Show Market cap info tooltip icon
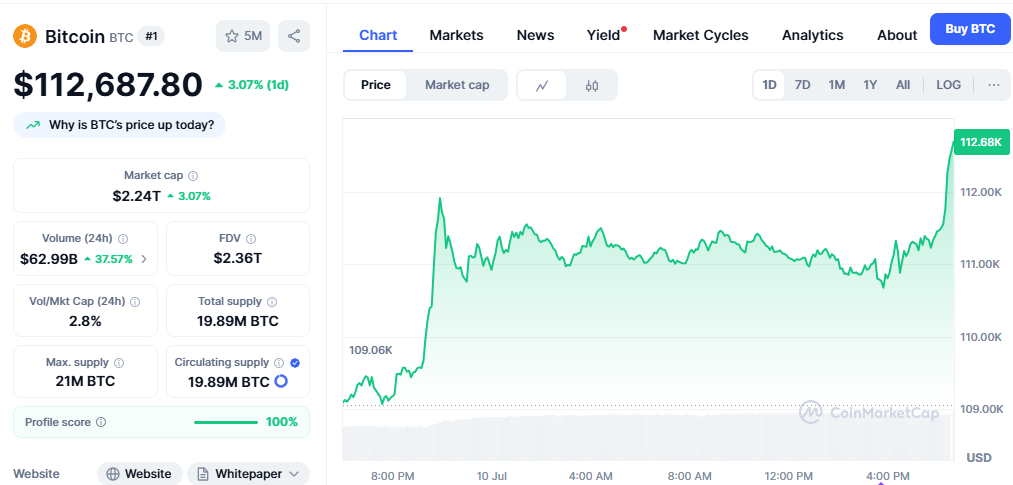This screenshot has height=485, width=1013. click(193, 176)
